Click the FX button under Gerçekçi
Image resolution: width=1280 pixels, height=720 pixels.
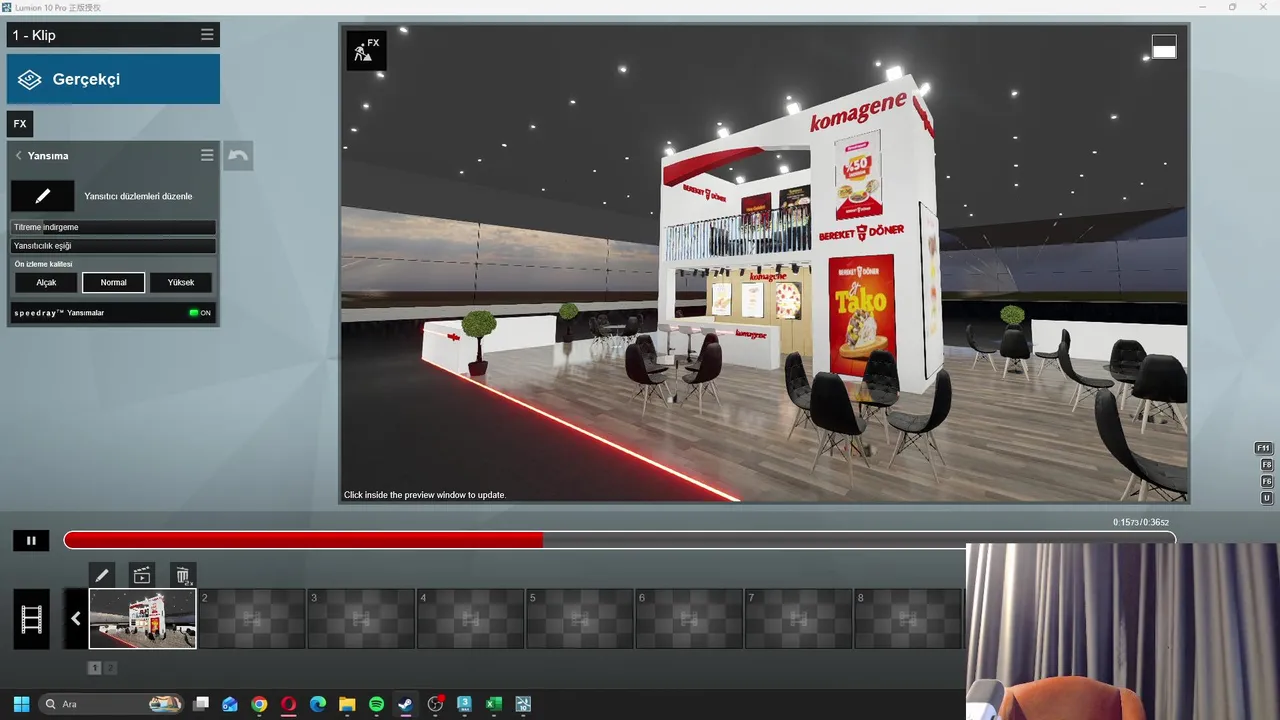click(20, 124)
